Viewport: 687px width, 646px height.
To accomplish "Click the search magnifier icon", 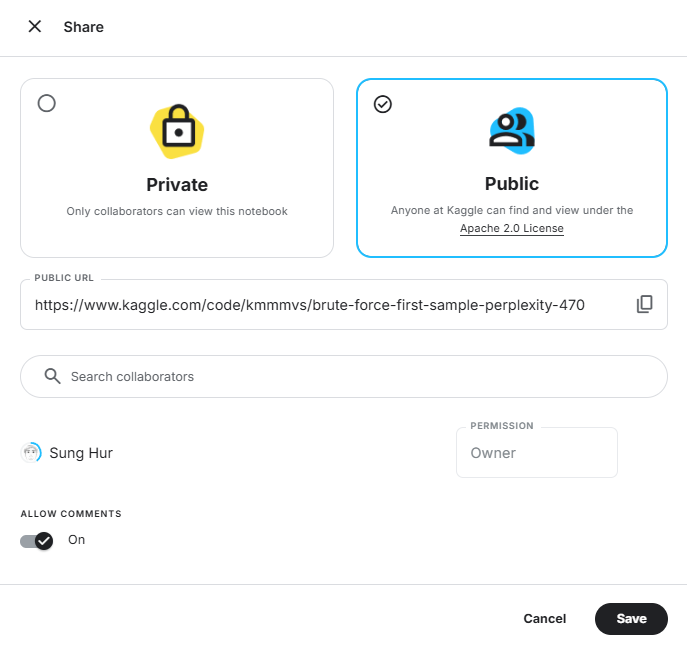I will [x=53, y=376].
